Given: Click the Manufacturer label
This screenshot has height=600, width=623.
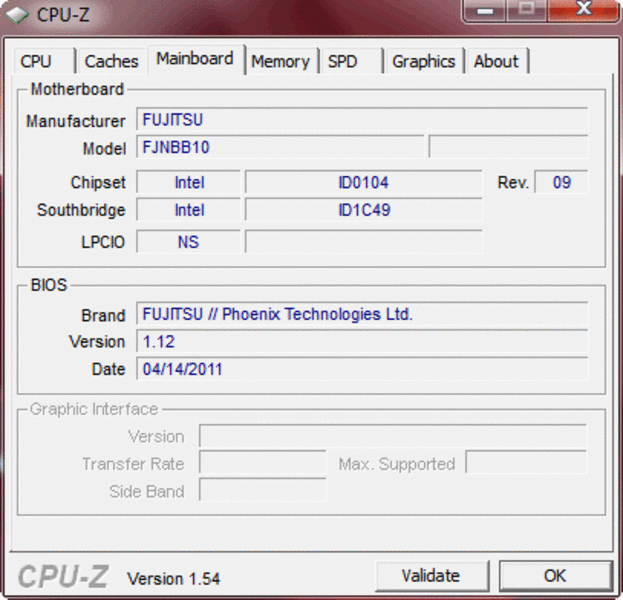Looking at the screenshot, I should pos(75,121).
